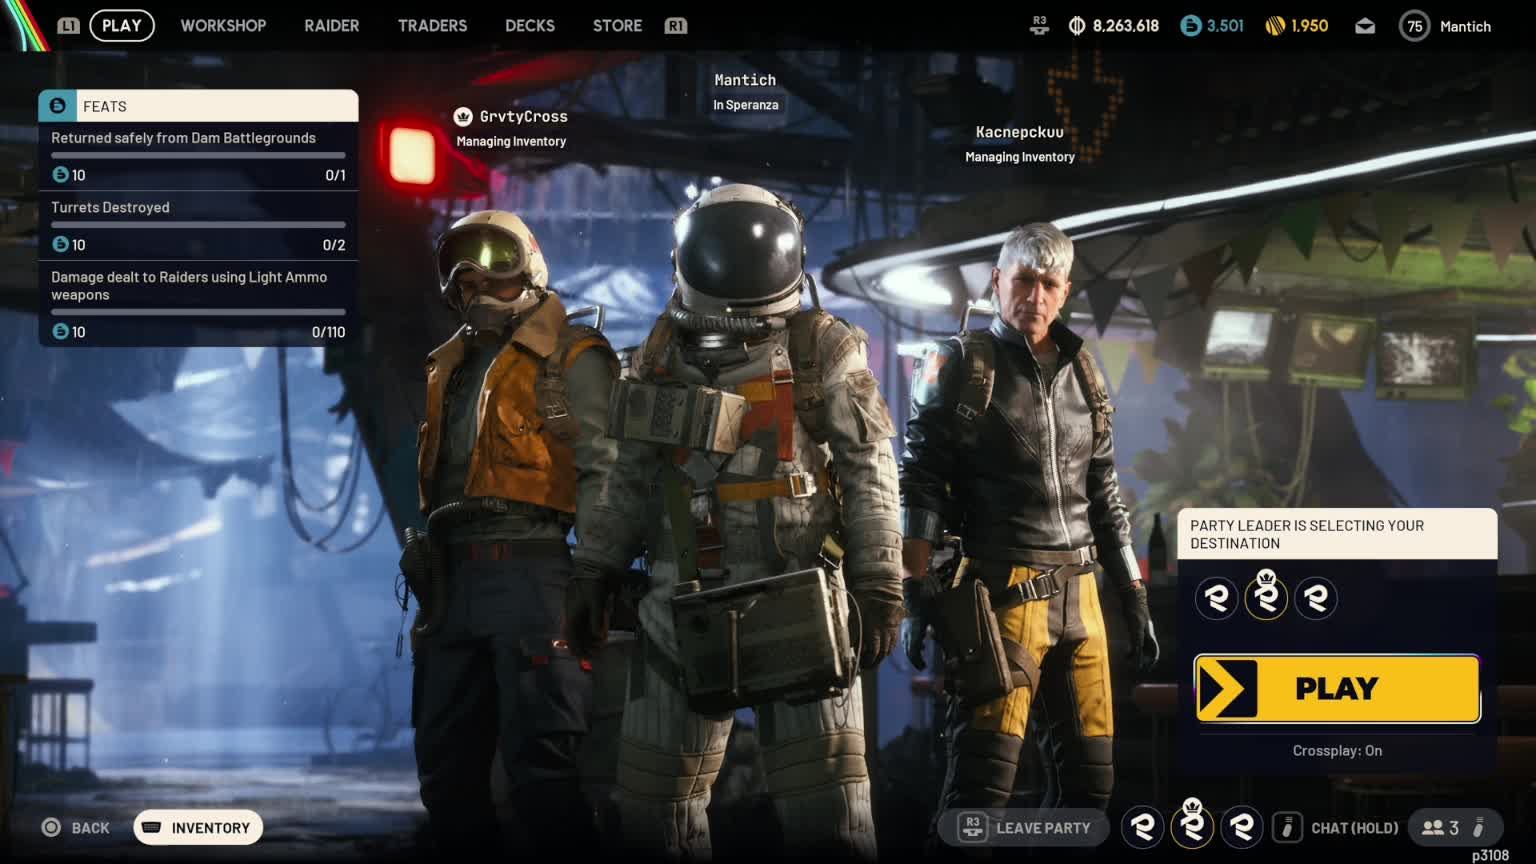Viewport: 1536px width, 864px height.
Task: Select player name Kacnepckuu
Action: click(x=1019, y=132)
